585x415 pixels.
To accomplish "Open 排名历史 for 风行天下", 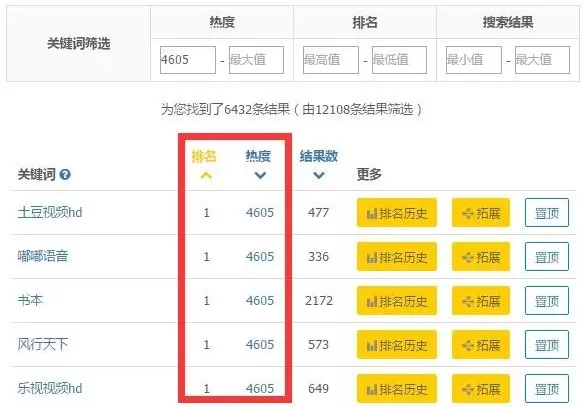I will 397,344.
